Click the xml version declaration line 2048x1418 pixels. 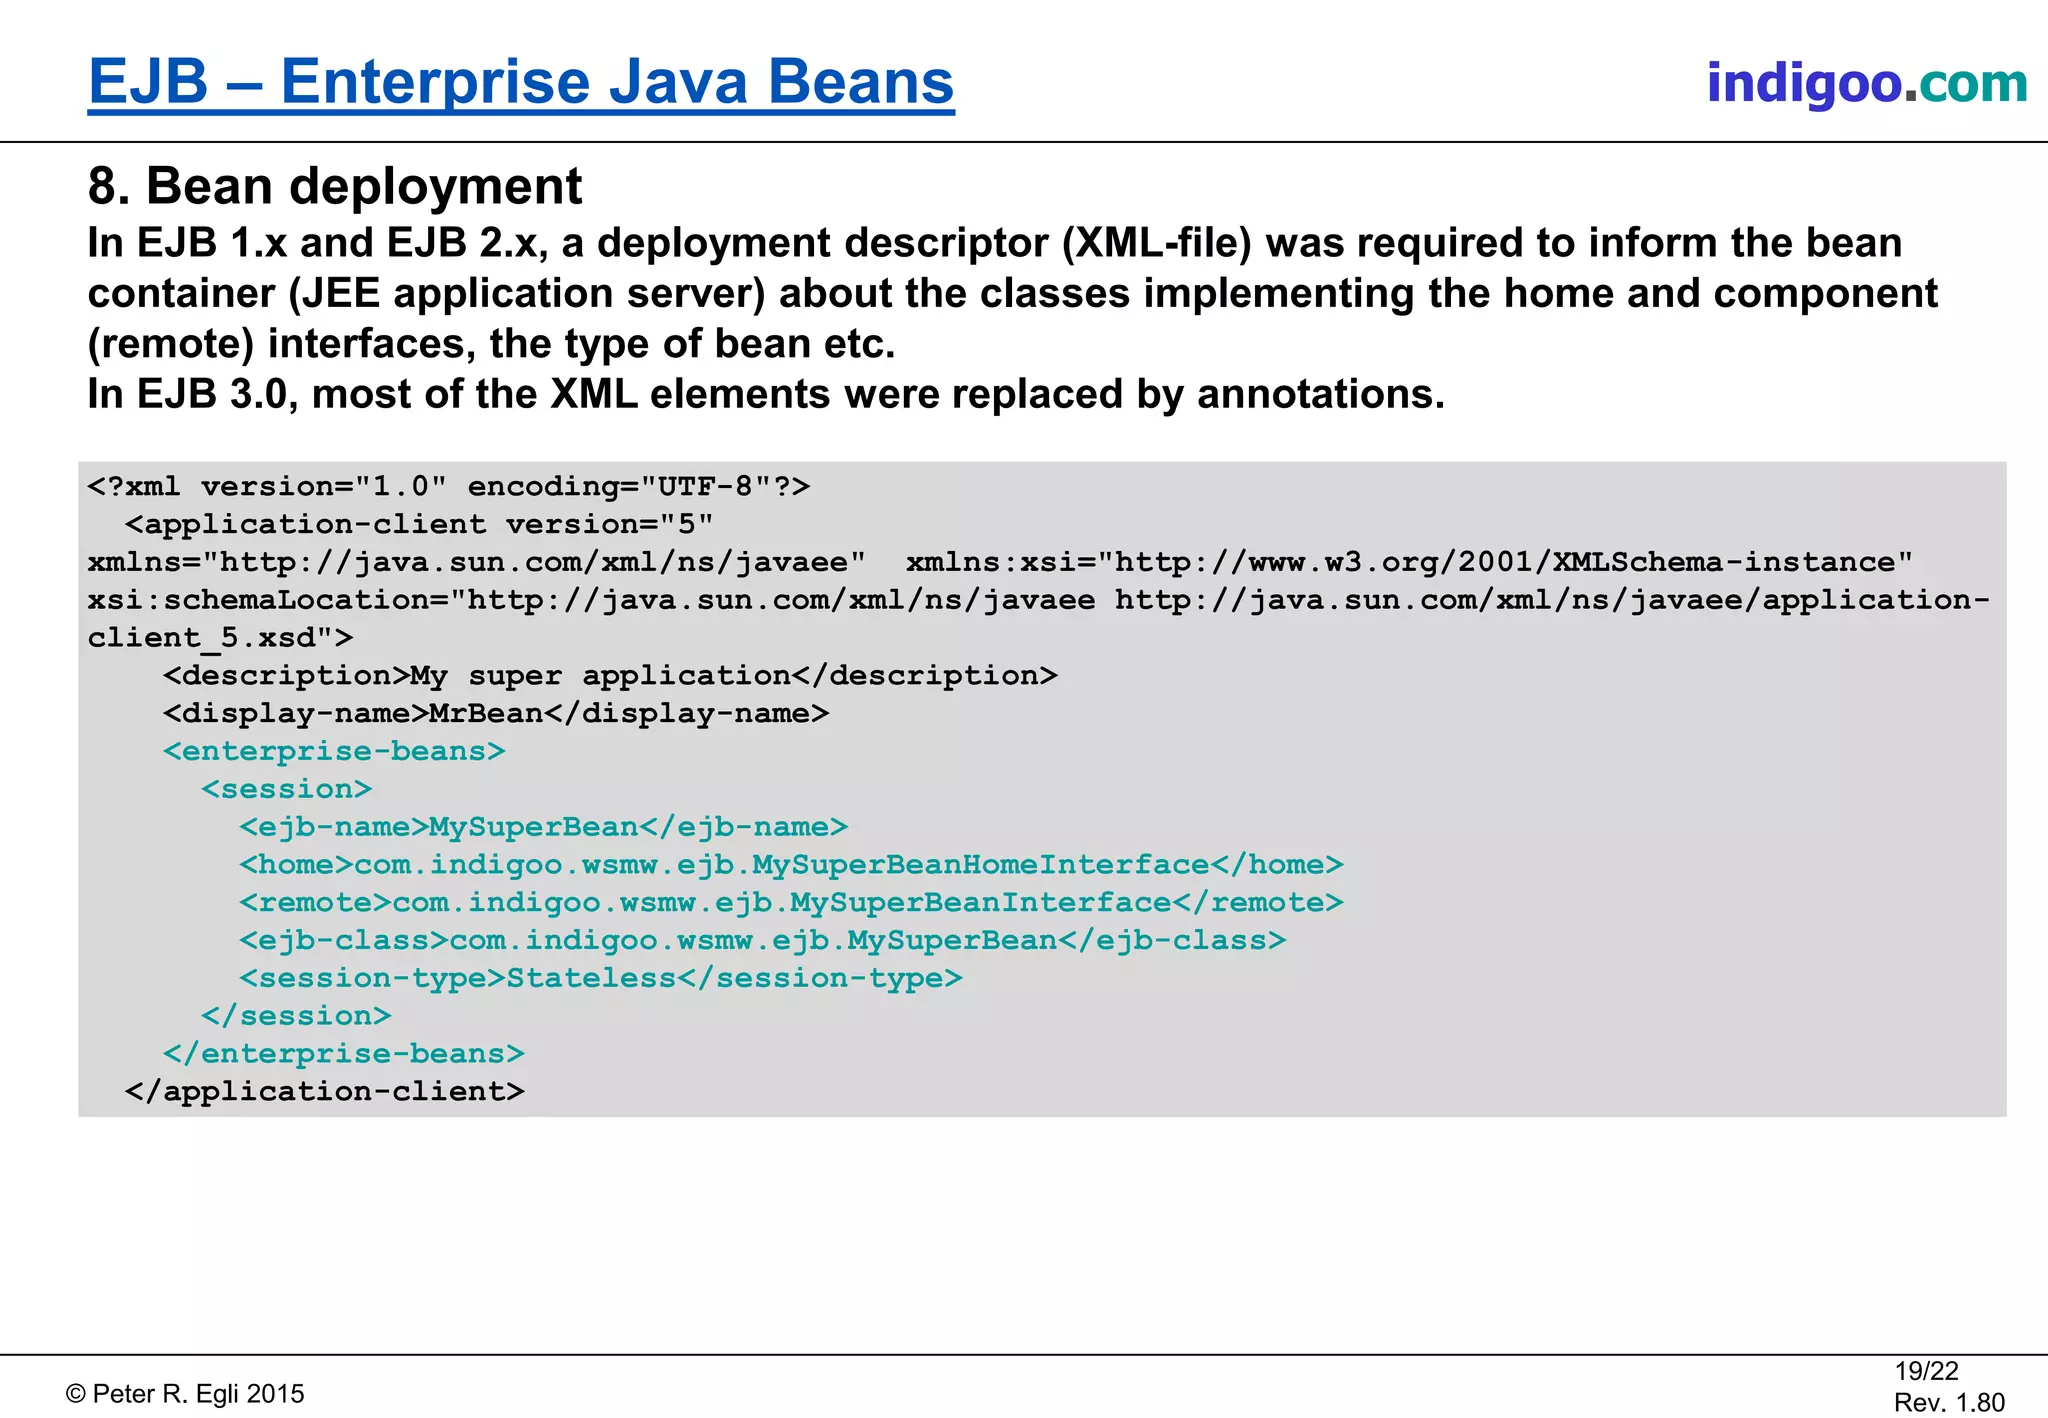point(449,487)
